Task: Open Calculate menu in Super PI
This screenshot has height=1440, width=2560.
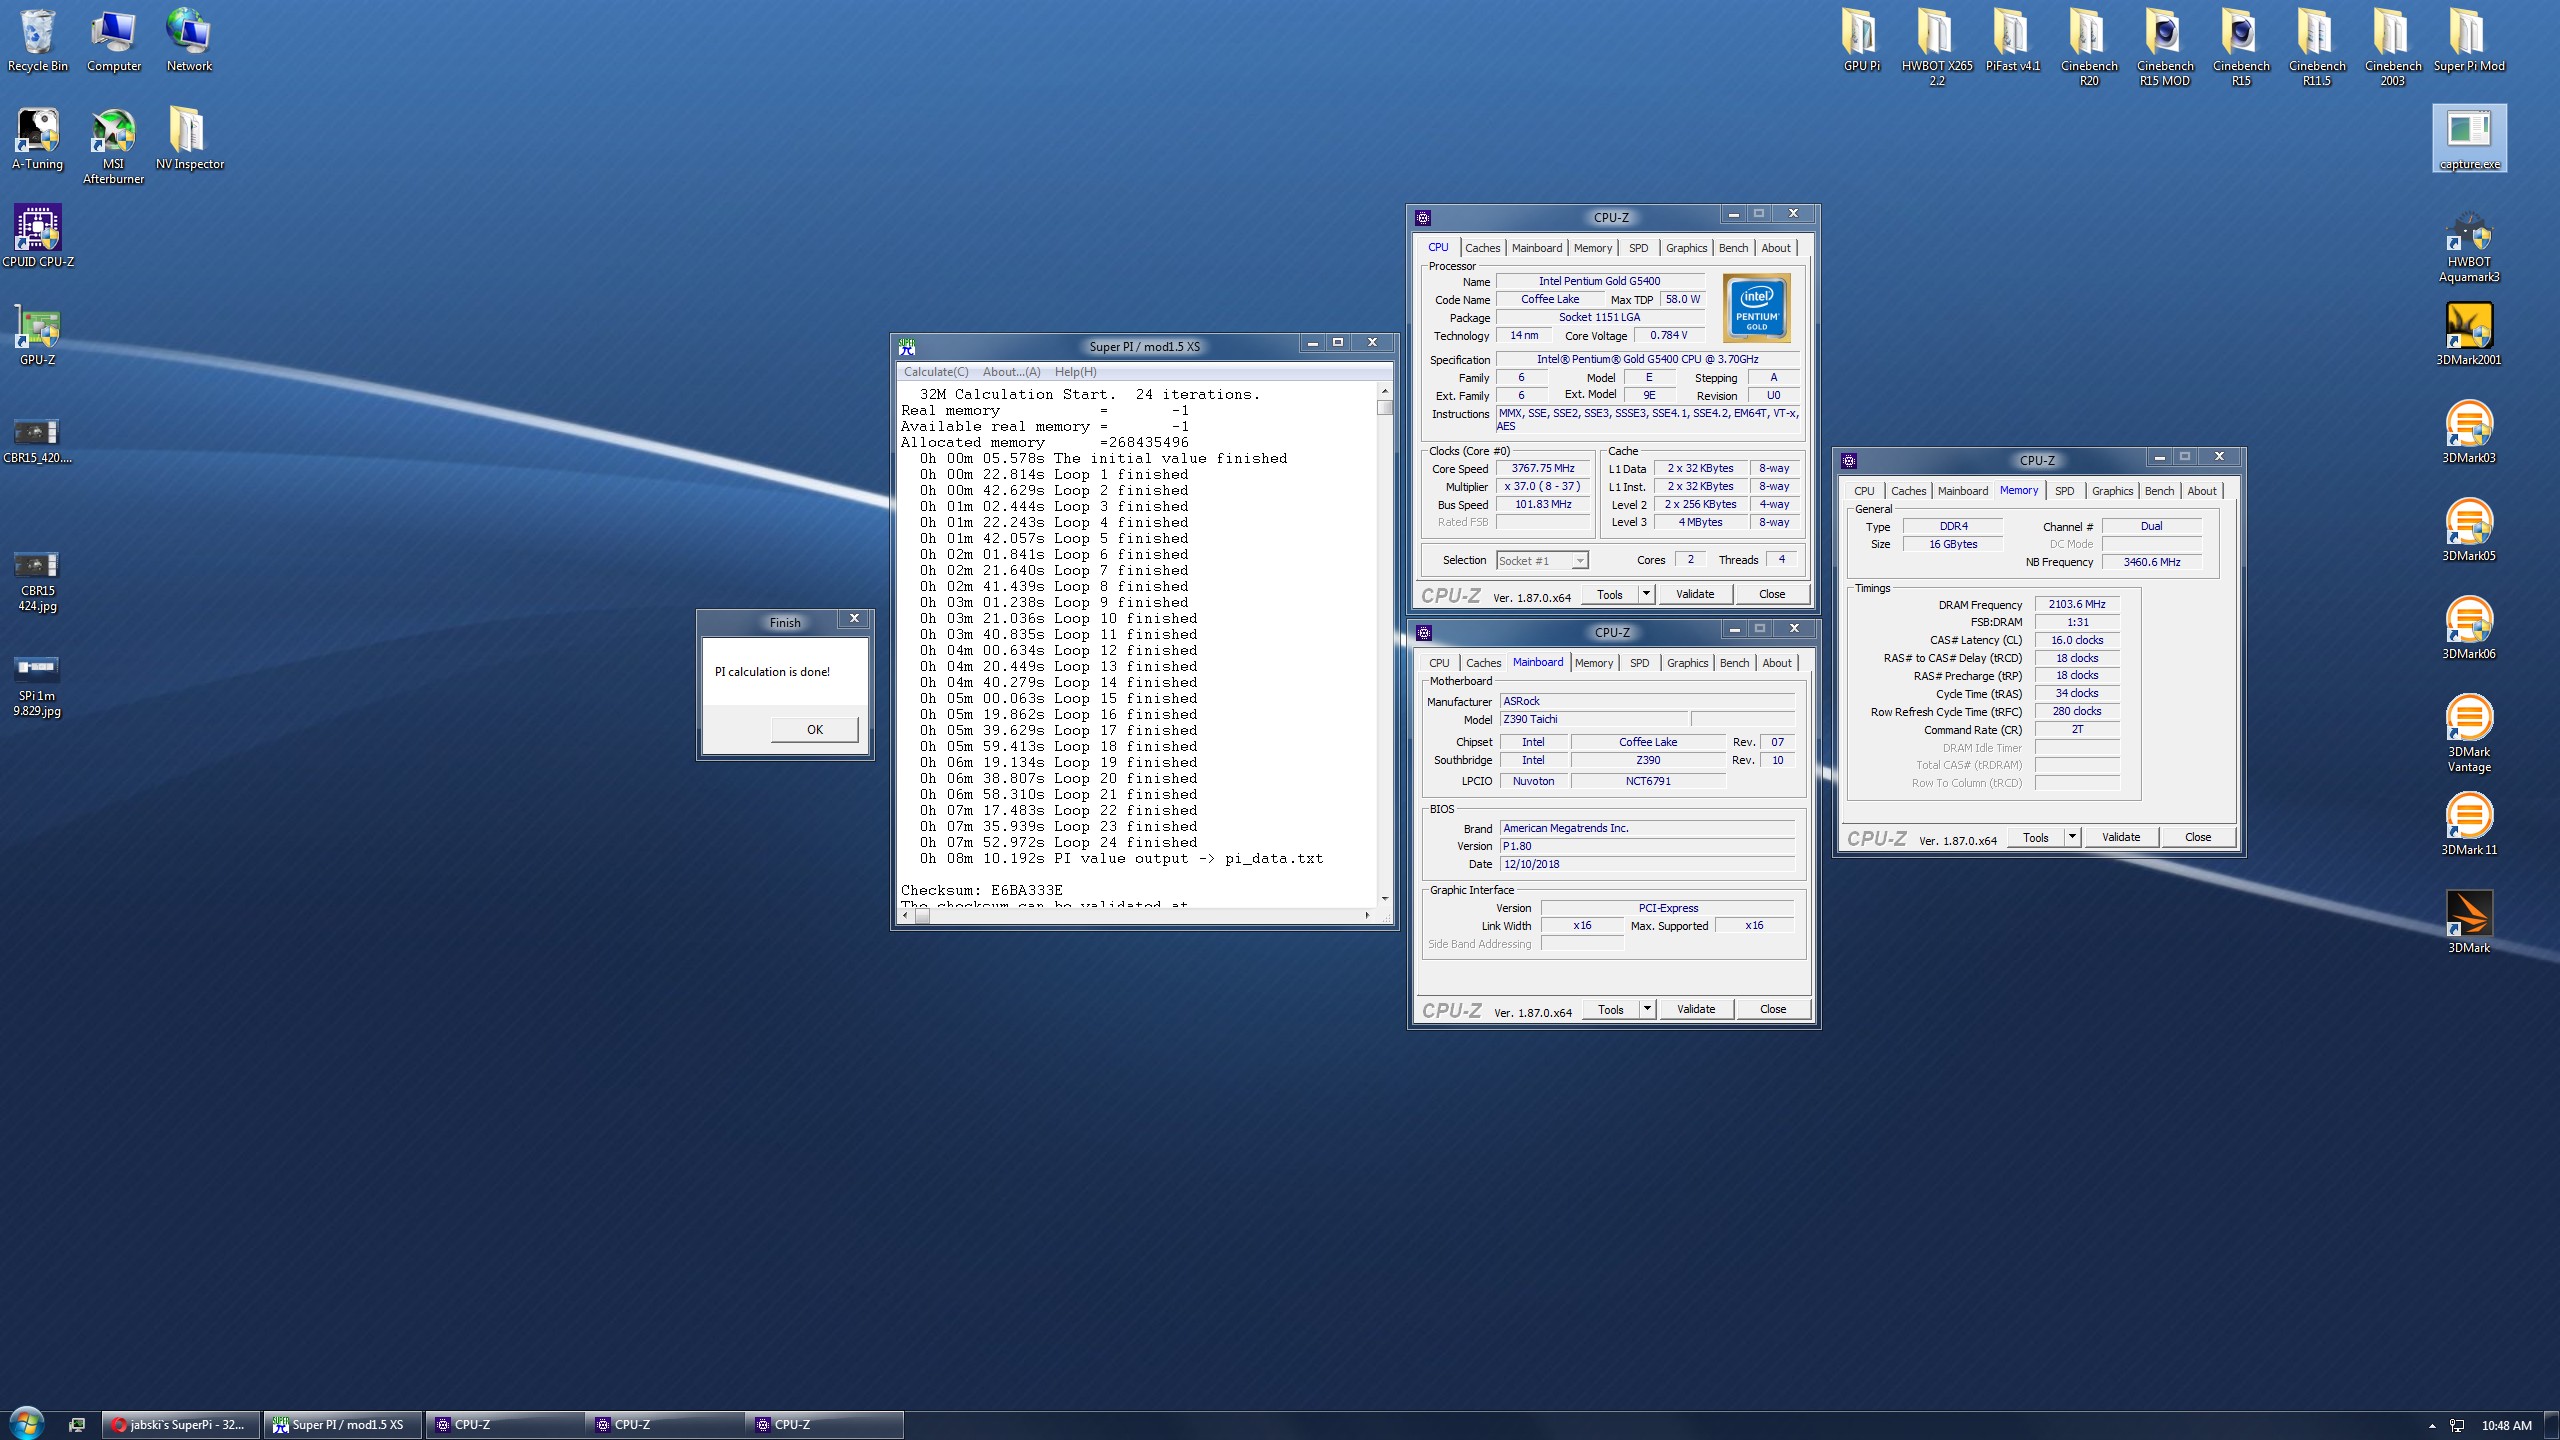Action: click(936, 372)
